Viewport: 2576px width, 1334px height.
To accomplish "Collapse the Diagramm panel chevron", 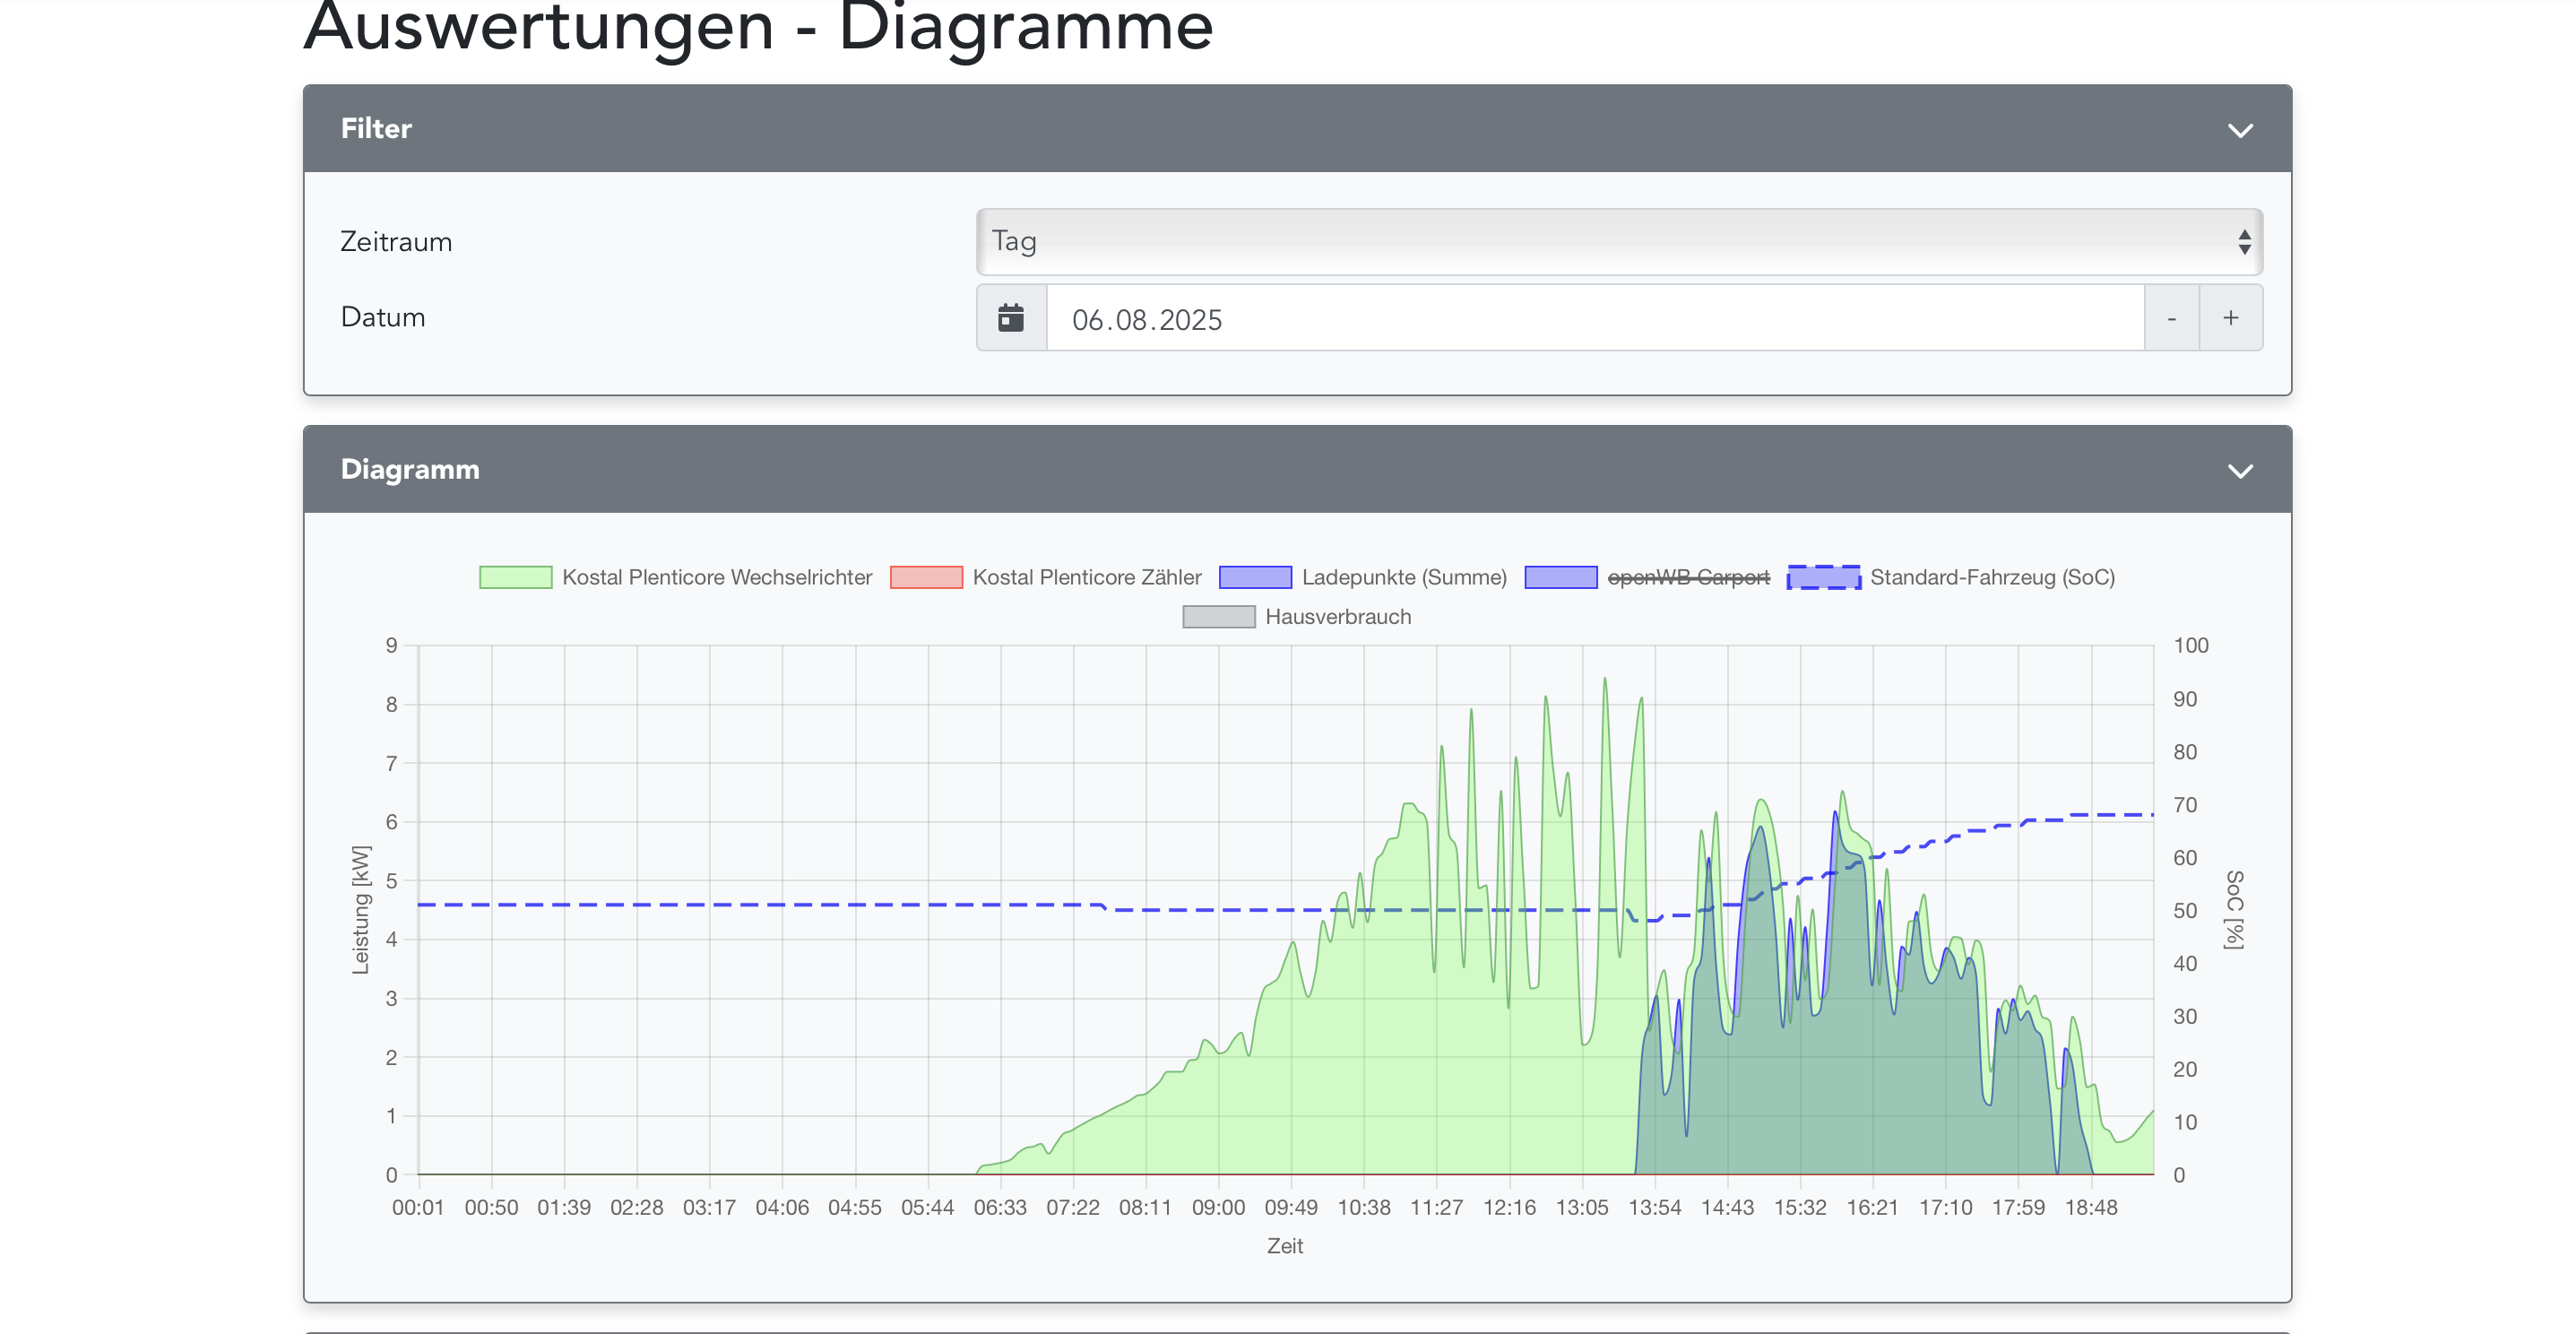I will [x=2240, y=471].
